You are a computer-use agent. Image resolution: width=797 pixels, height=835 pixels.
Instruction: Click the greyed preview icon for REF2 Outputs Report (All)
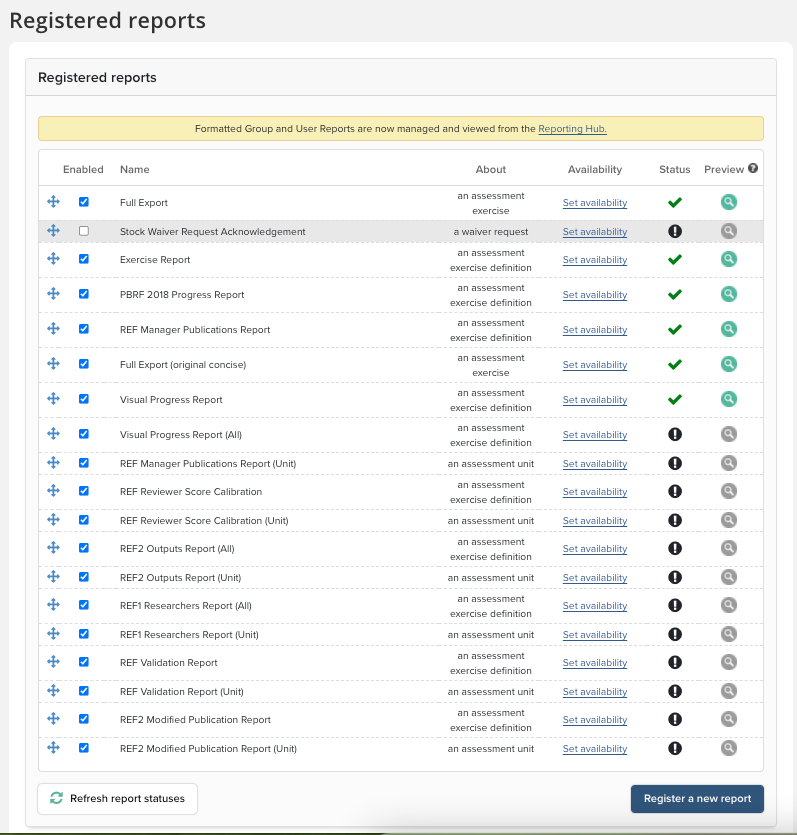coord(729,548)
